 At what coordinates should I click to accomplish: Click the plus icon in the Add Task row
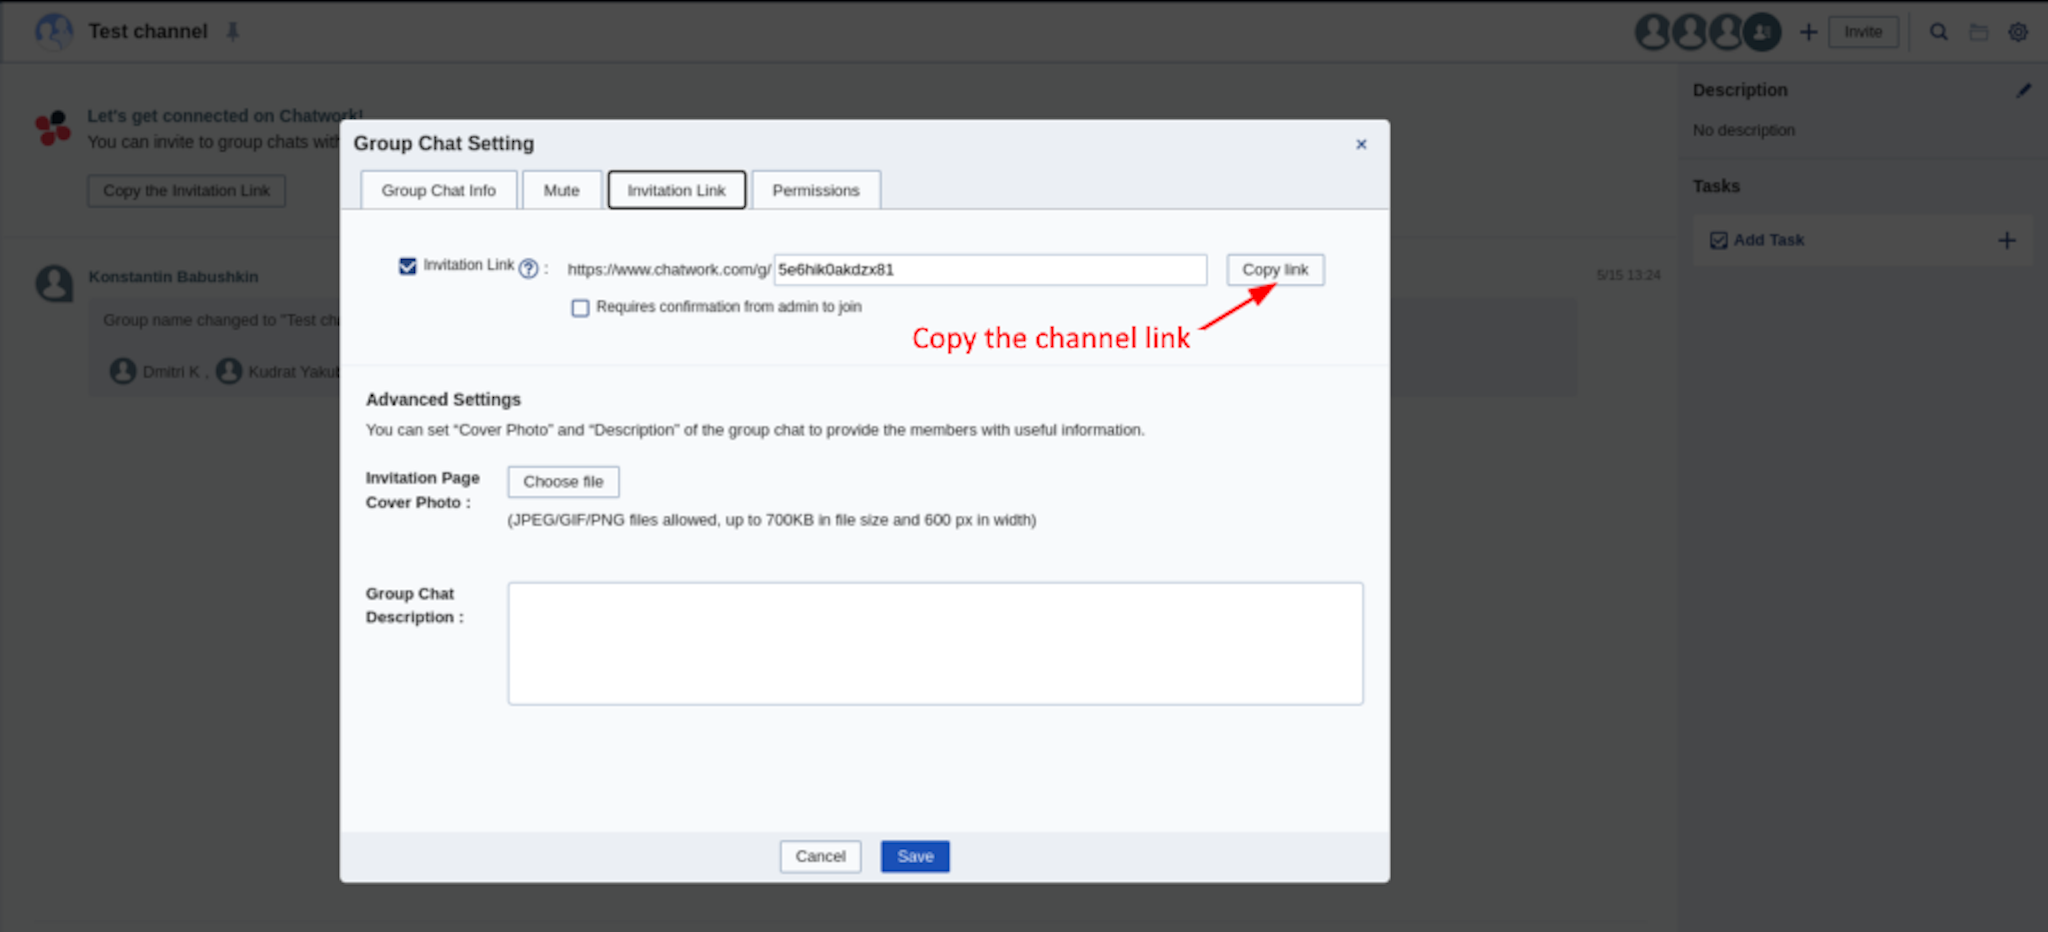[x=2006, y=240]
